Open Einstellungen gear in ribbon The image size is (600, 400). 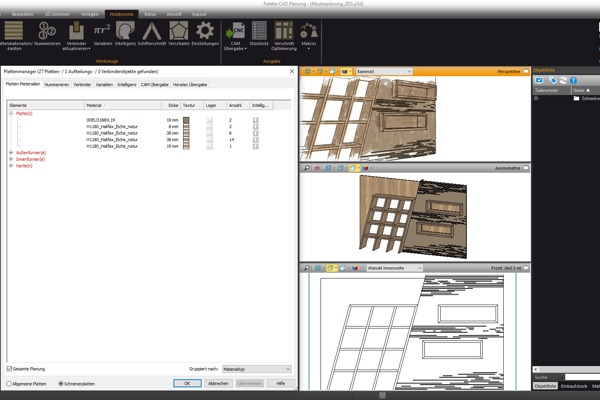(x=205, y=34)
